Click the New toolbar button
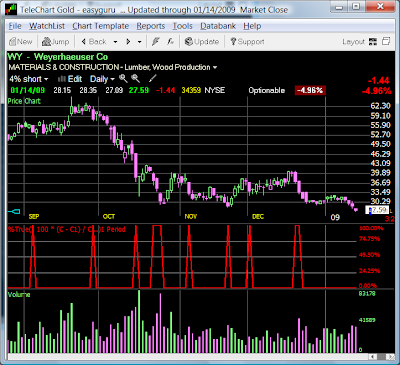 click(x=21, y=42)
